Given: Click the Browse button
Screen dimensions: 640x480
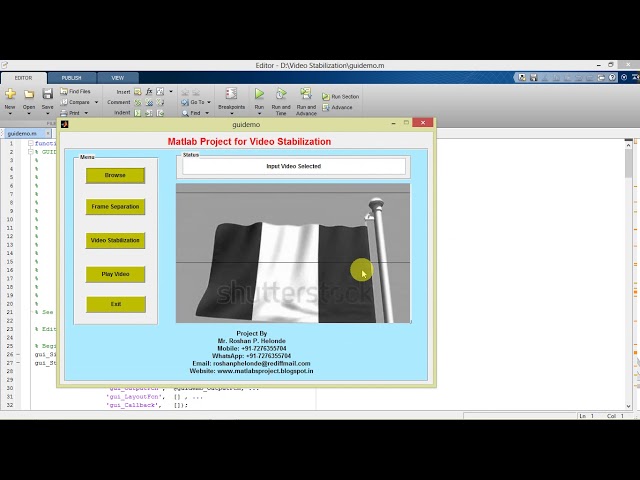Looking at the screenshot, I should (x=115, y=176).
